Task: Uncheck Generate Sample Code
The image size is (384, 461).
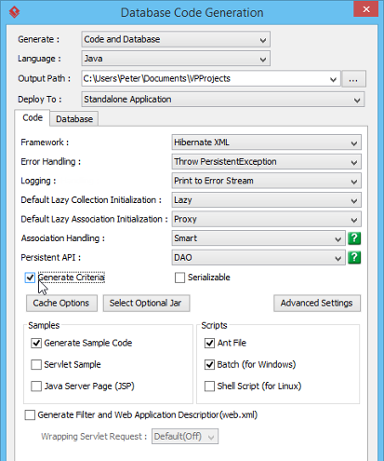Action: pyautogui.click(x=36, y=343)
